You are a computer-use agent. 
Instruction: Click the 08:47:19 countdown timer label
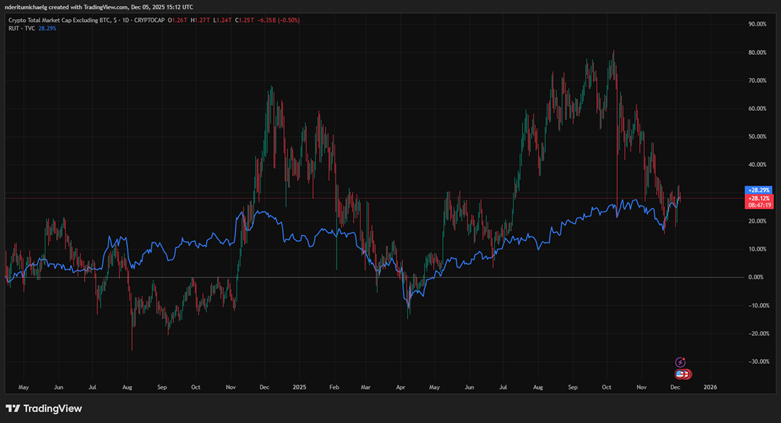tap(757, 206)
